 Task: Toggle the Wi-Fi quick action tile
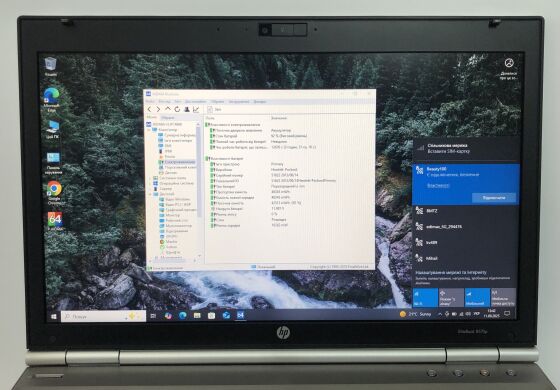click(425, 298)
